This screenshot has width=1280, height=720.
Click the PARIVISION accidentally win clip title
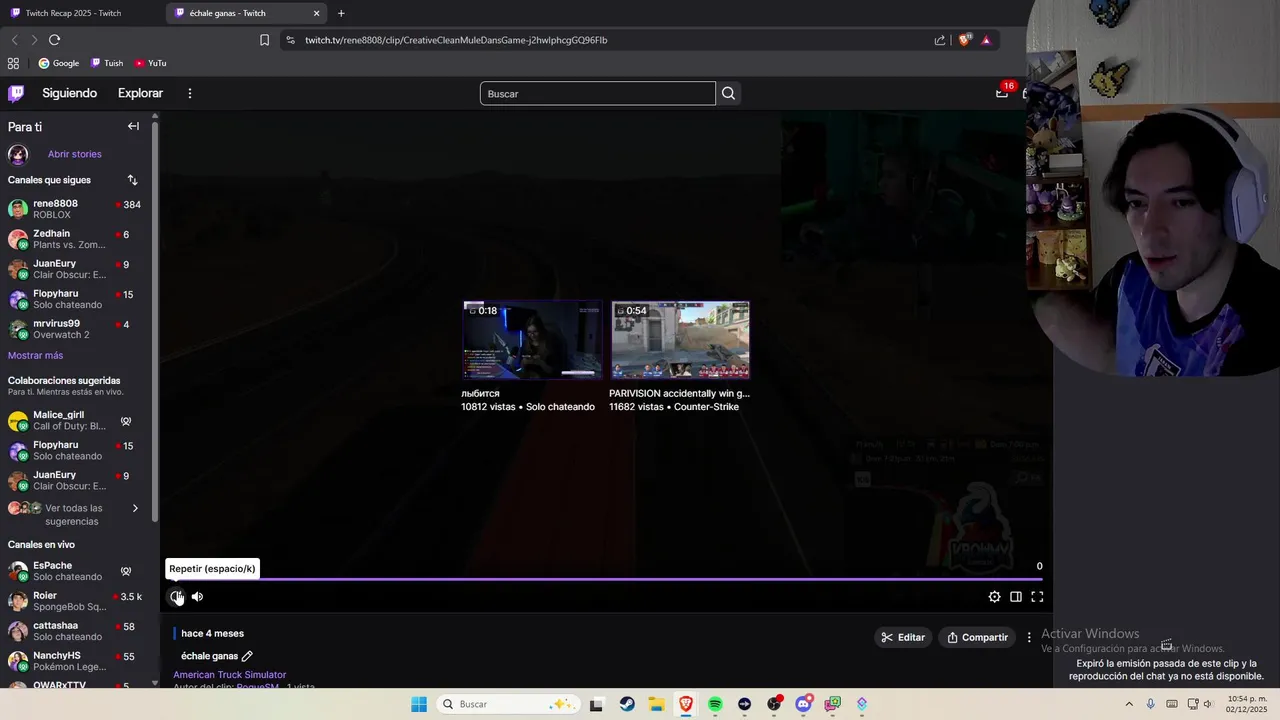pyautogui.click(x=679, y=393)
